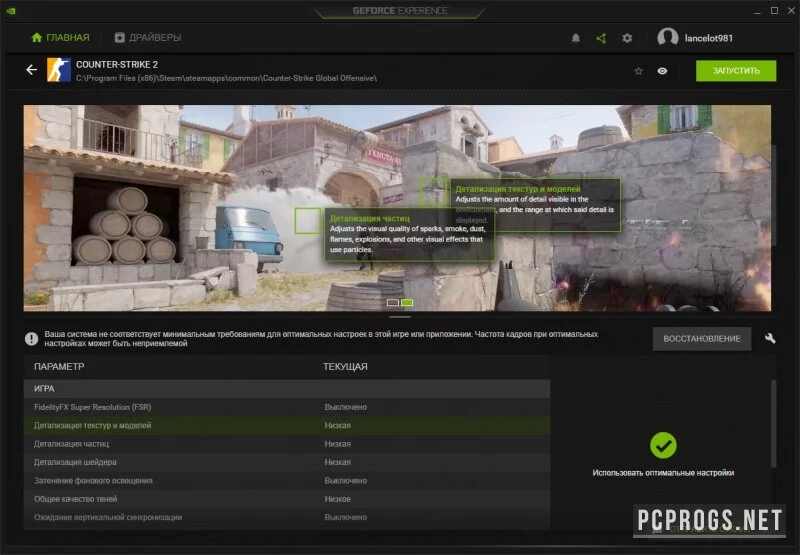
Task: Select first screenshot carousel indicator
Action: point(392,302)
